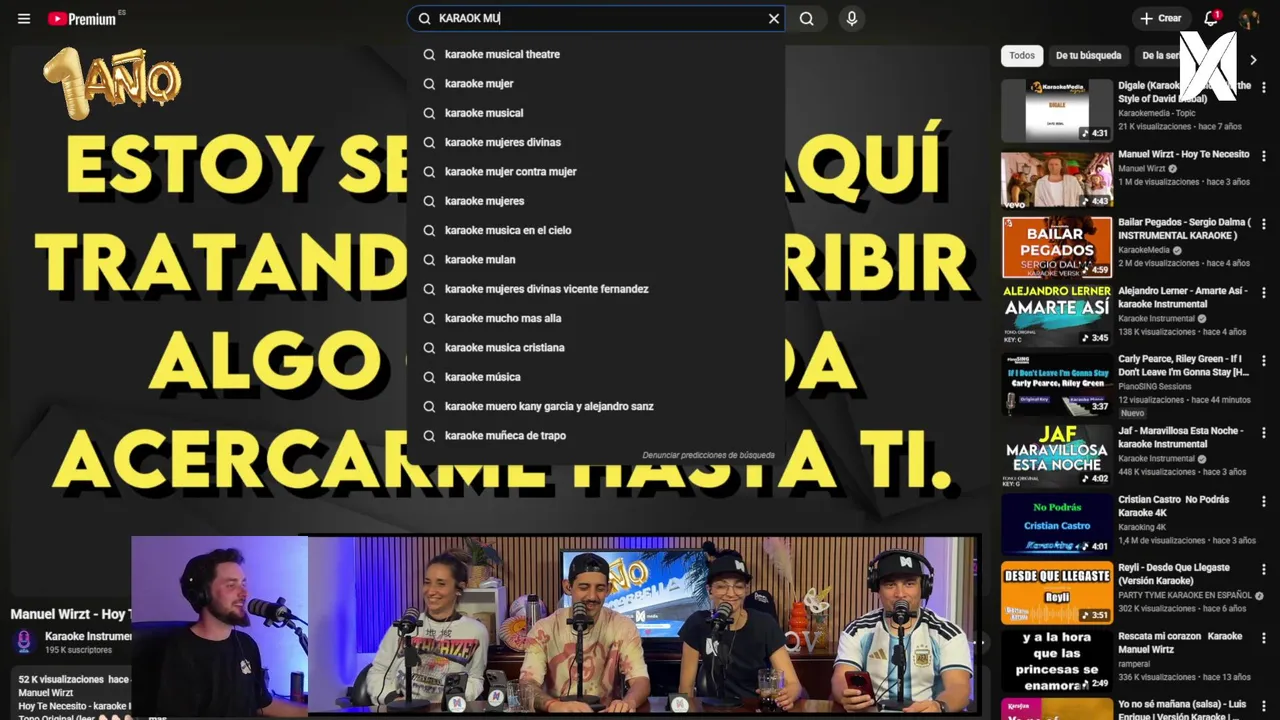Open Alejandro Lerner Amarte Así title
The image size is (1280, 720).
(x=1183, y=297)
